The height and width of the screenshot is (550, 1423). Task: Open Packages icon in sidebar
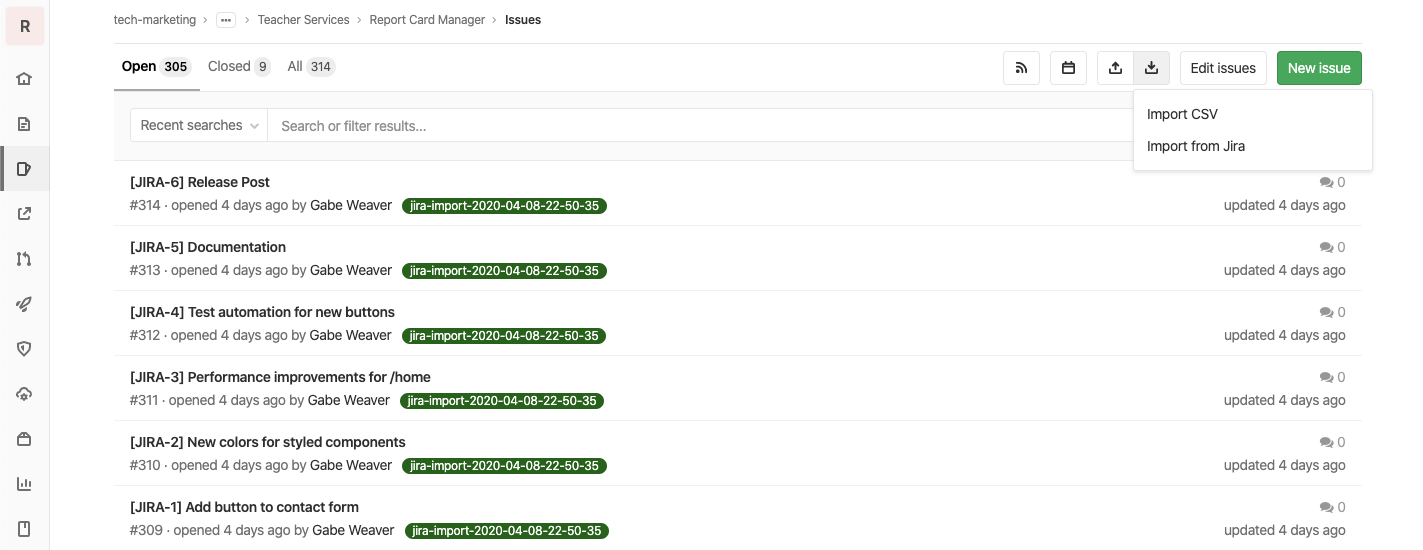coord(25,439)
